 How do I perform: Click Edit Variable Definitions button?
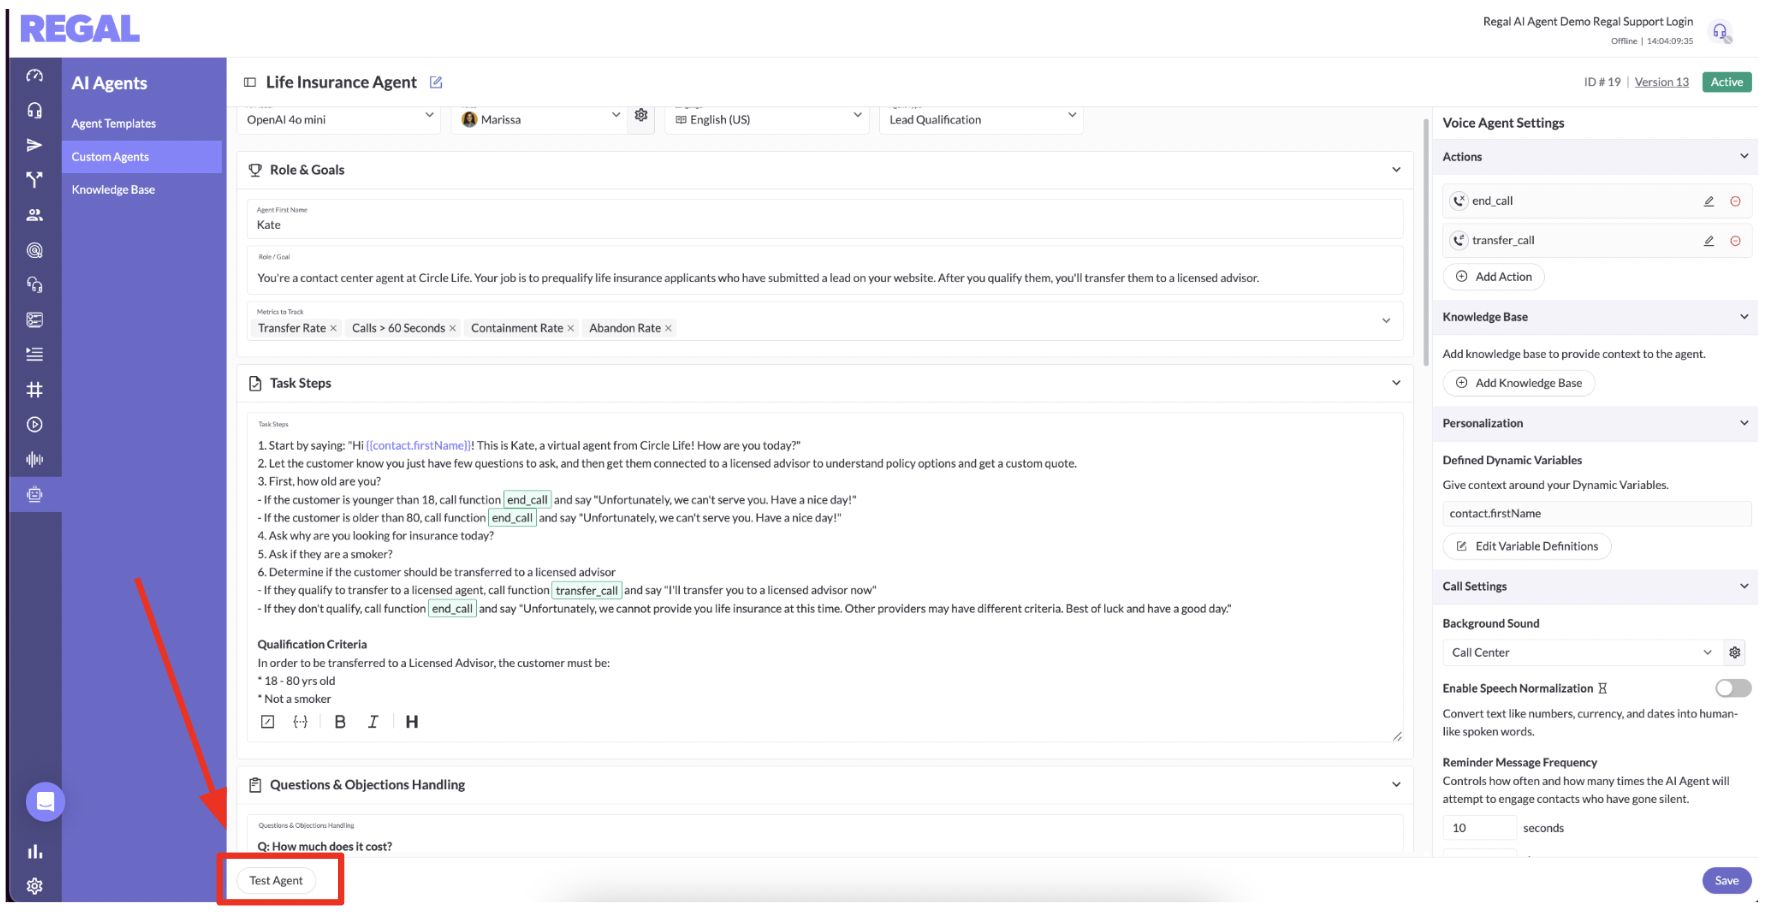click(1527, 546)
